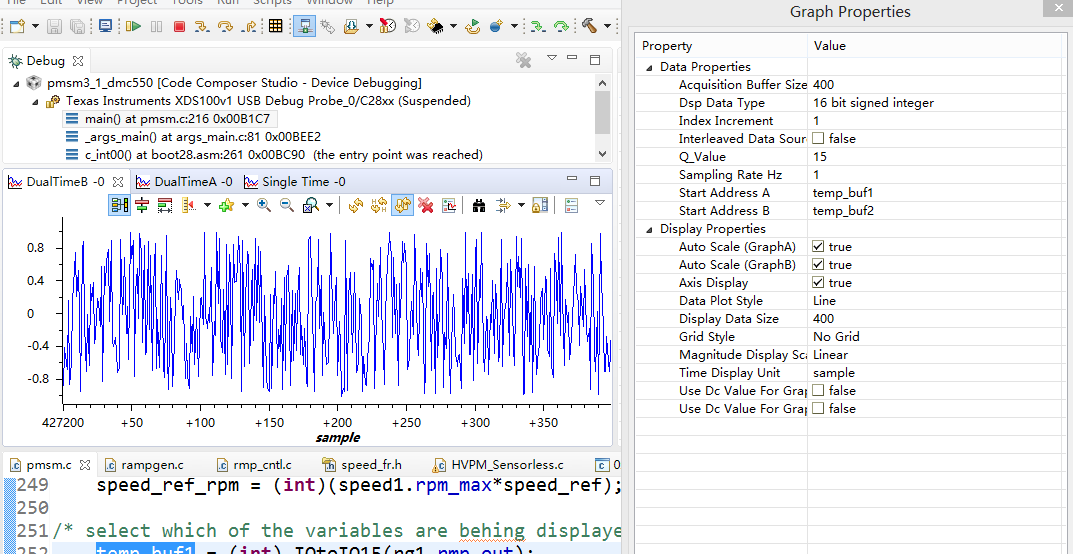Toggle the Interleaved Data Source checkbox

818,139
